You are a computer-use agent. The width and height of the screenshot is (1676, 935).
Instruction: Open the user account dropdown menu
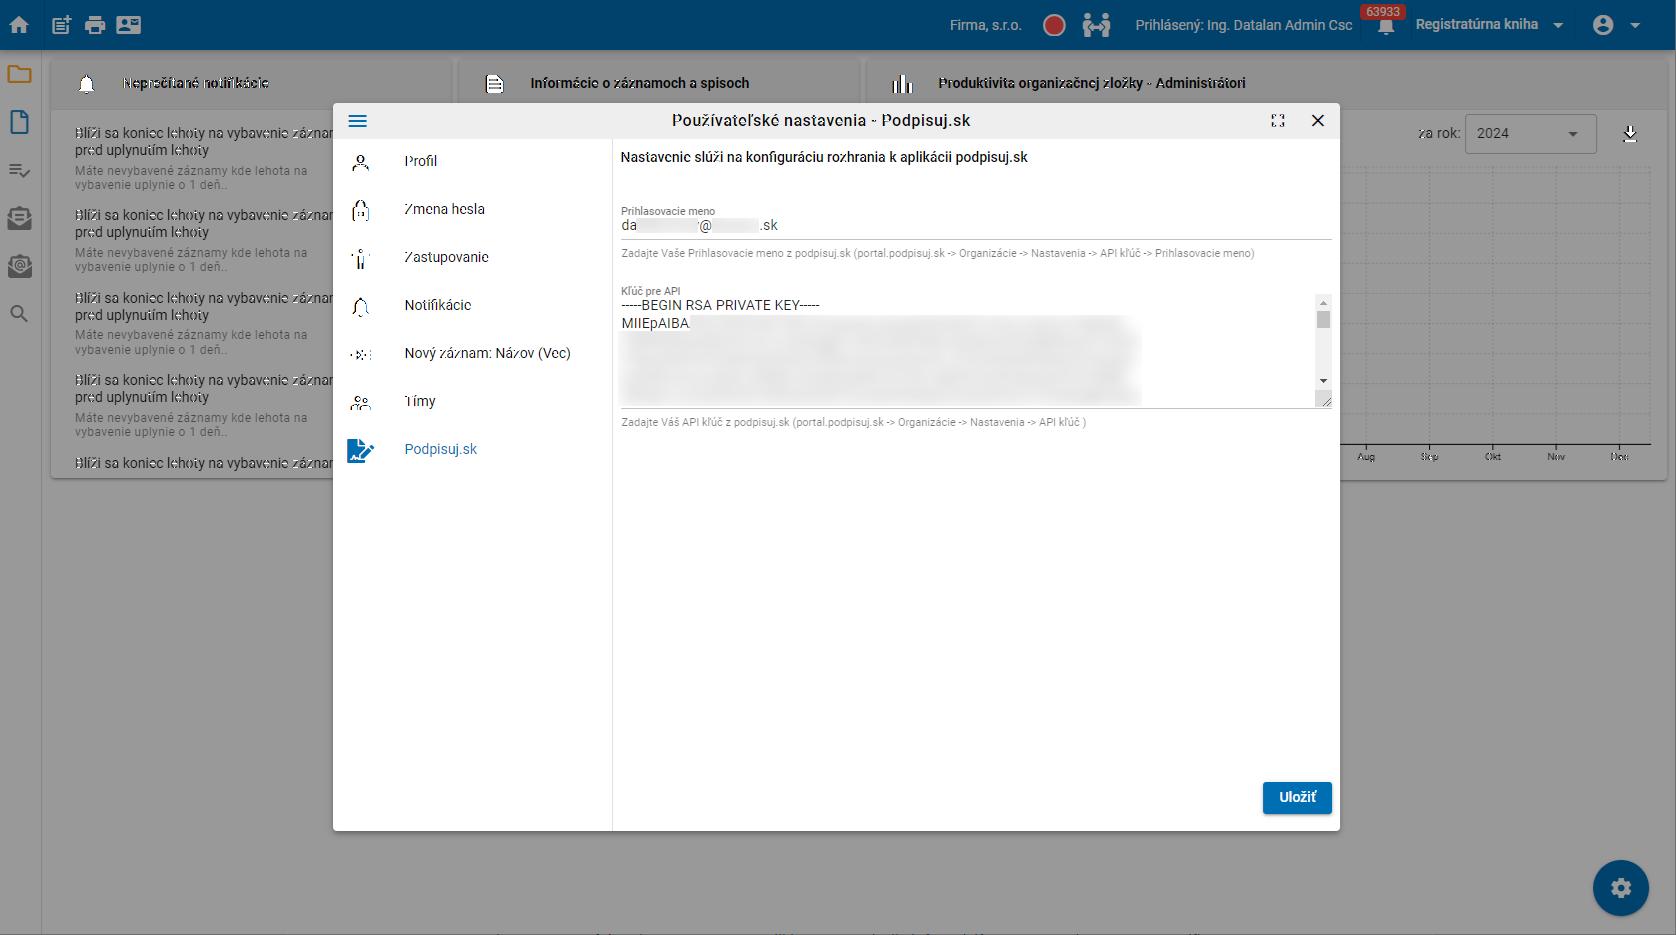click(1616, 25)
